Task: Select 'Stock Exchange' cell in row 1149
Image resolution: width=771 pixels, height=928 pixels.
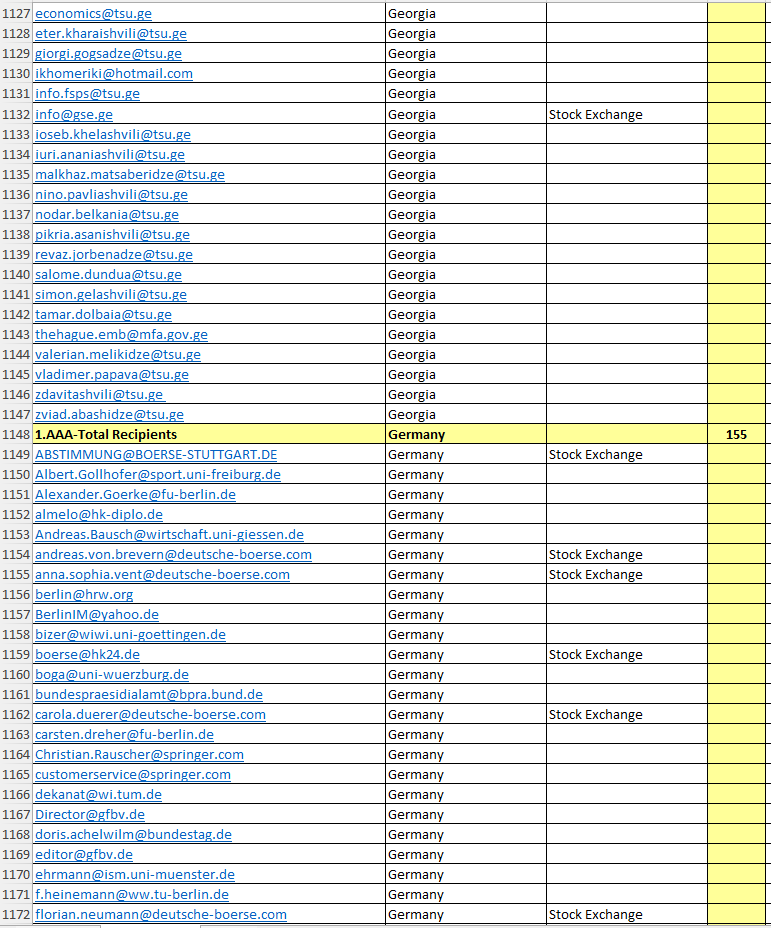Action: tap(627, 455)
